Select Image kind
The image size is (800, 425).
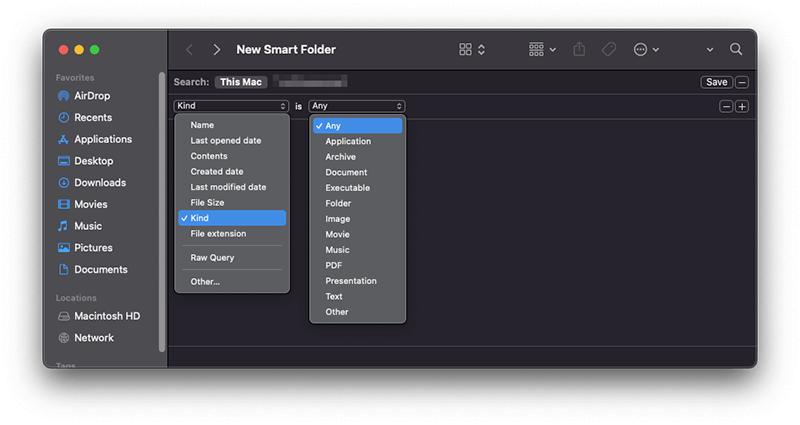[358, 219]
